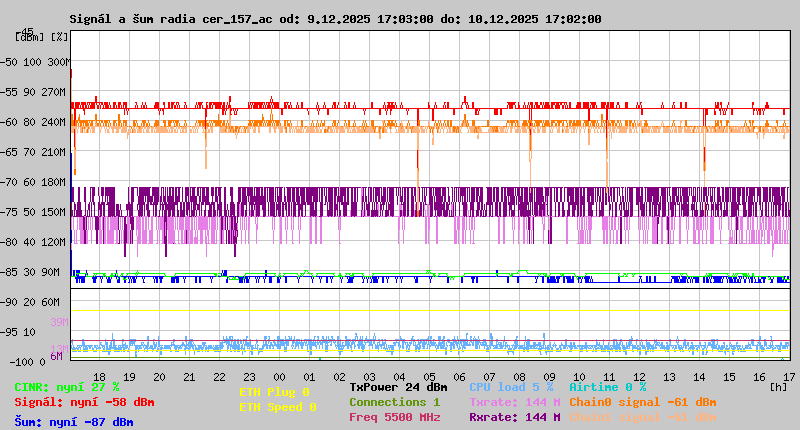Click the TxPower 24 dBm legend text
Image resolution: width=800 pixels, height=430 pixels.
[x=398, y=387]
